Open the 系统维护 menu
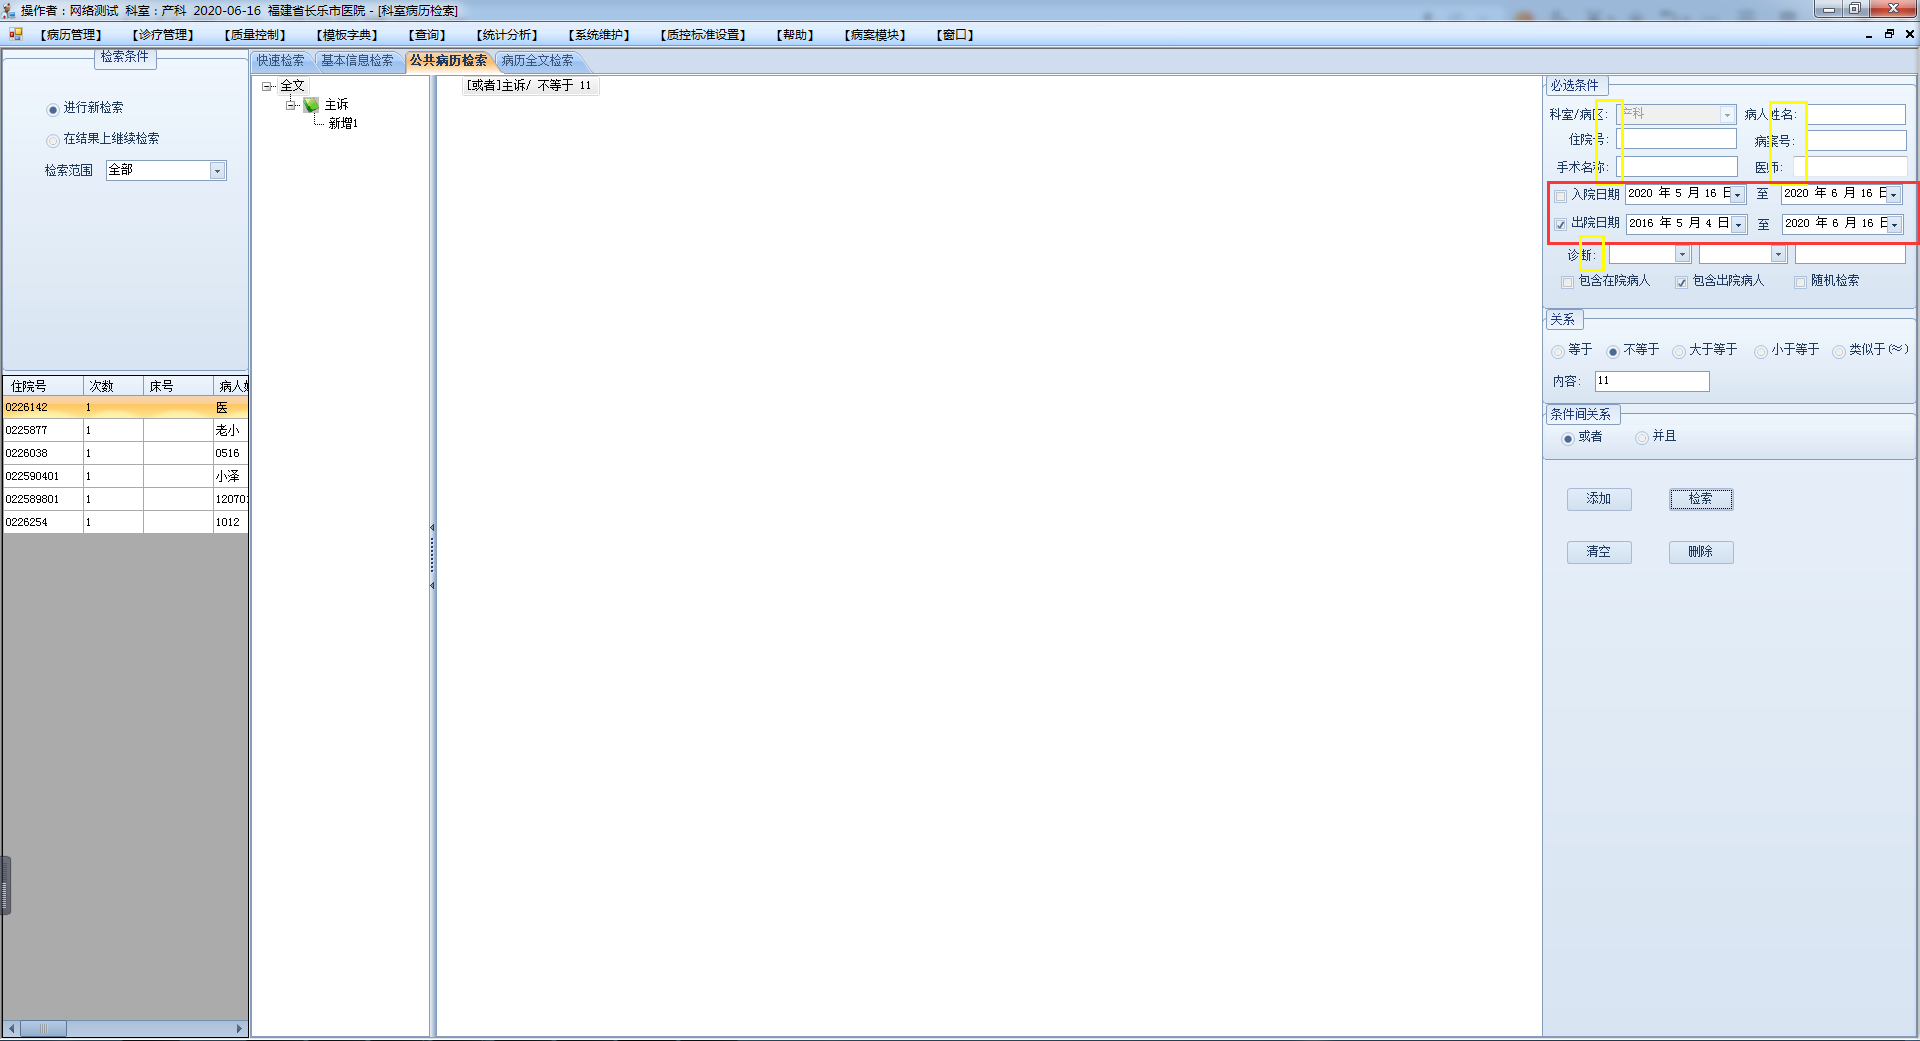This screenshot has height=1041, width=1920. pyautogui.click(x=599, y=35)
